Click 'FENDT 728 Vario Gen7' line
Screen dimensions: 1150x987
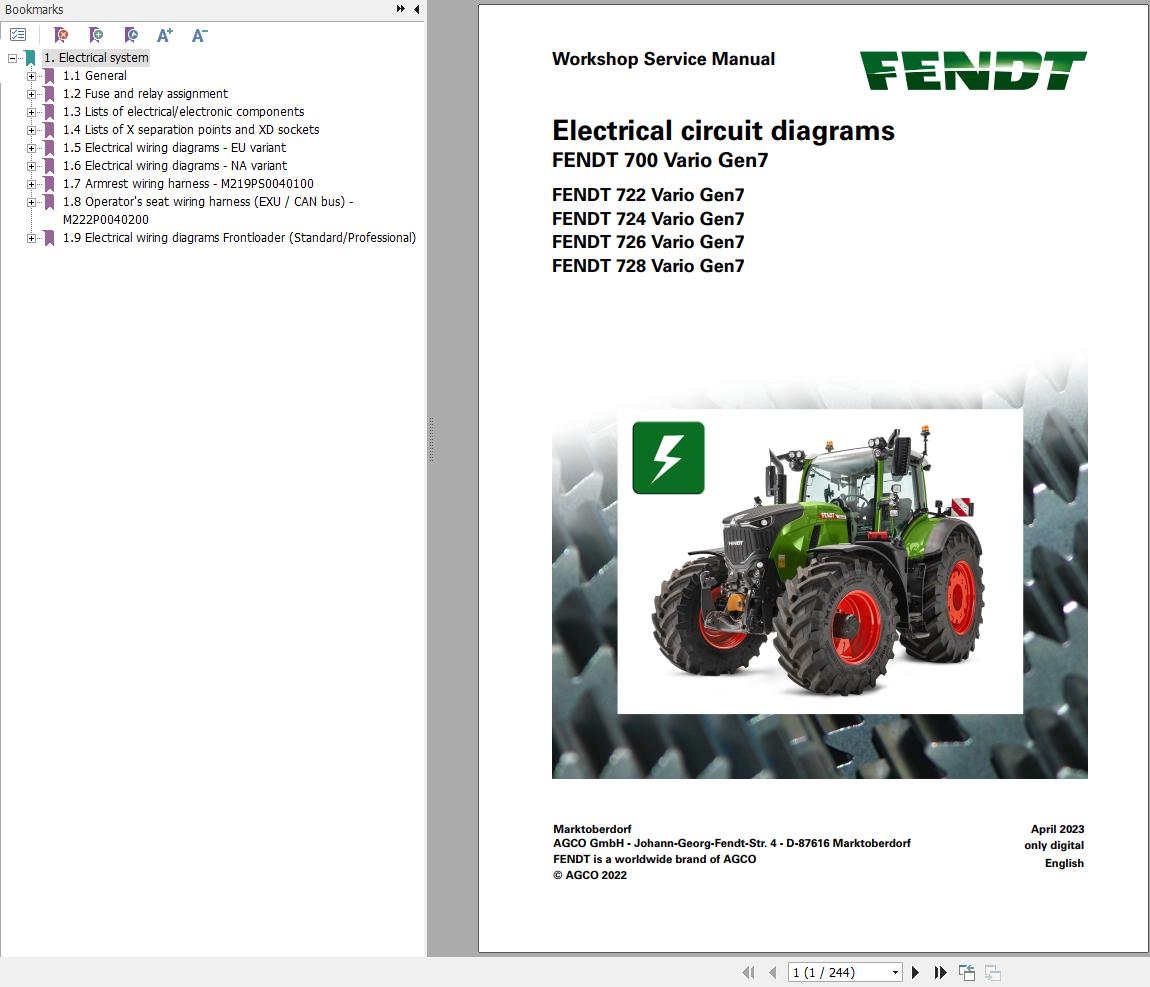pyautogui.click(x=648, y=265)
